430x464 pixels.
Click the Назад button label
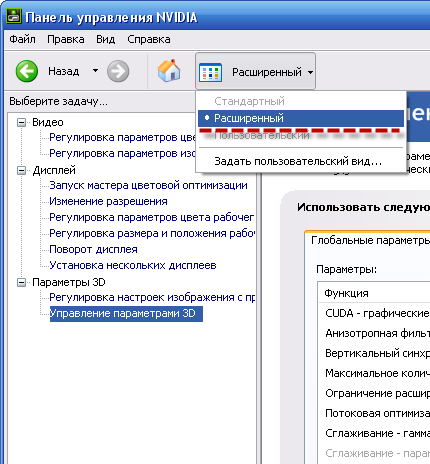[x=64, y=71]
